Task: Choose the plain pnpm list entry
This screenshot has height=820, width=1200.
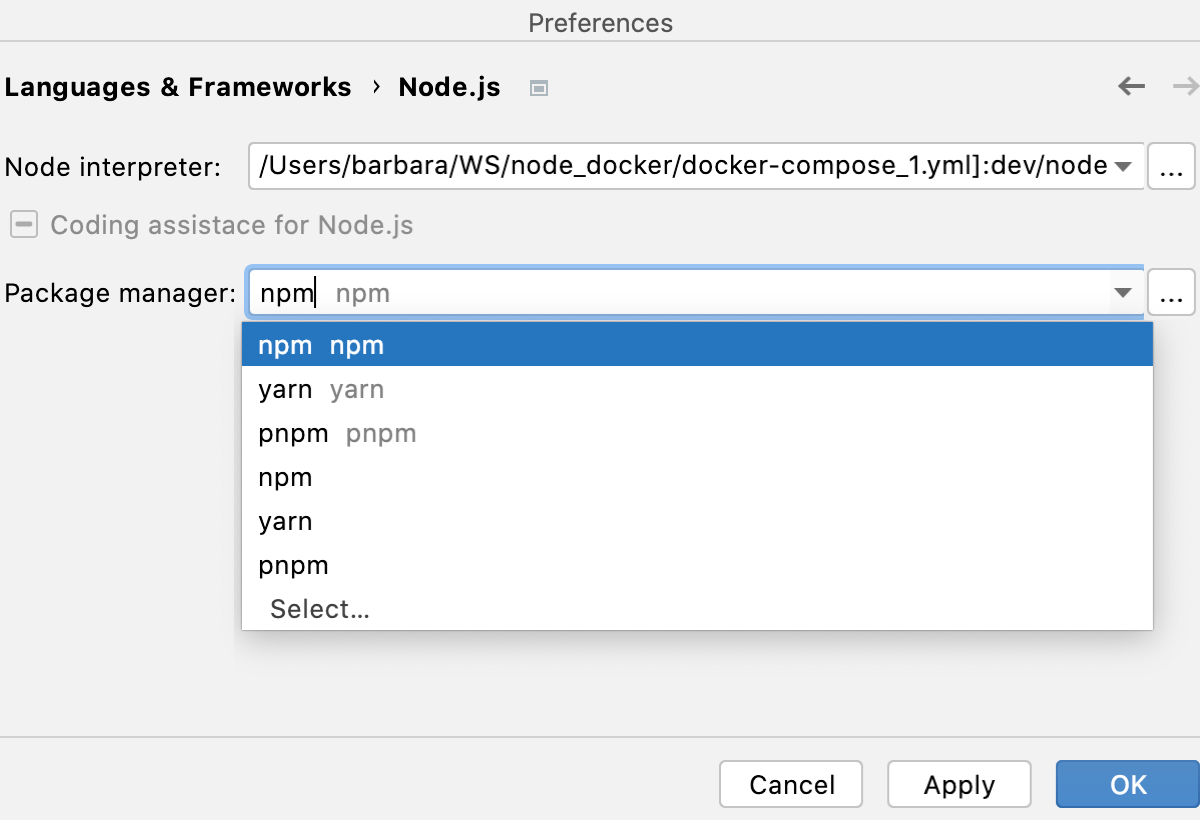Action: coord(293,565)
